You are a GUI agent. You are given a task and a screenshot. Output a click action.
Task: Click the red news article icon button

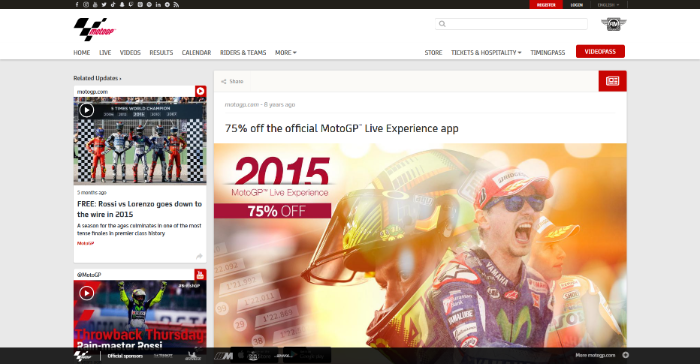pos(612,81)
